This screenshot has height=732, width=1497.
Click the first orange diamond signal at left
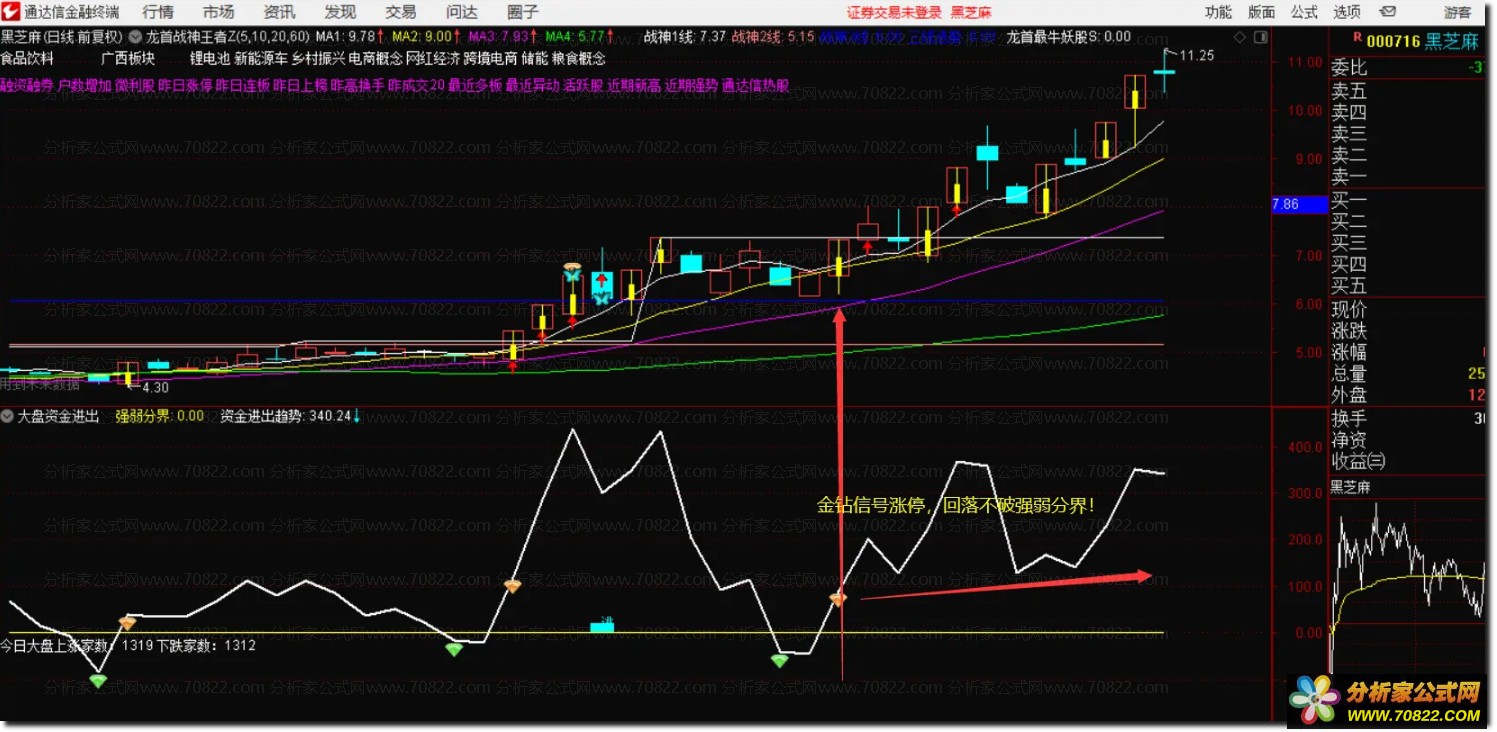[x=127, y=623]
